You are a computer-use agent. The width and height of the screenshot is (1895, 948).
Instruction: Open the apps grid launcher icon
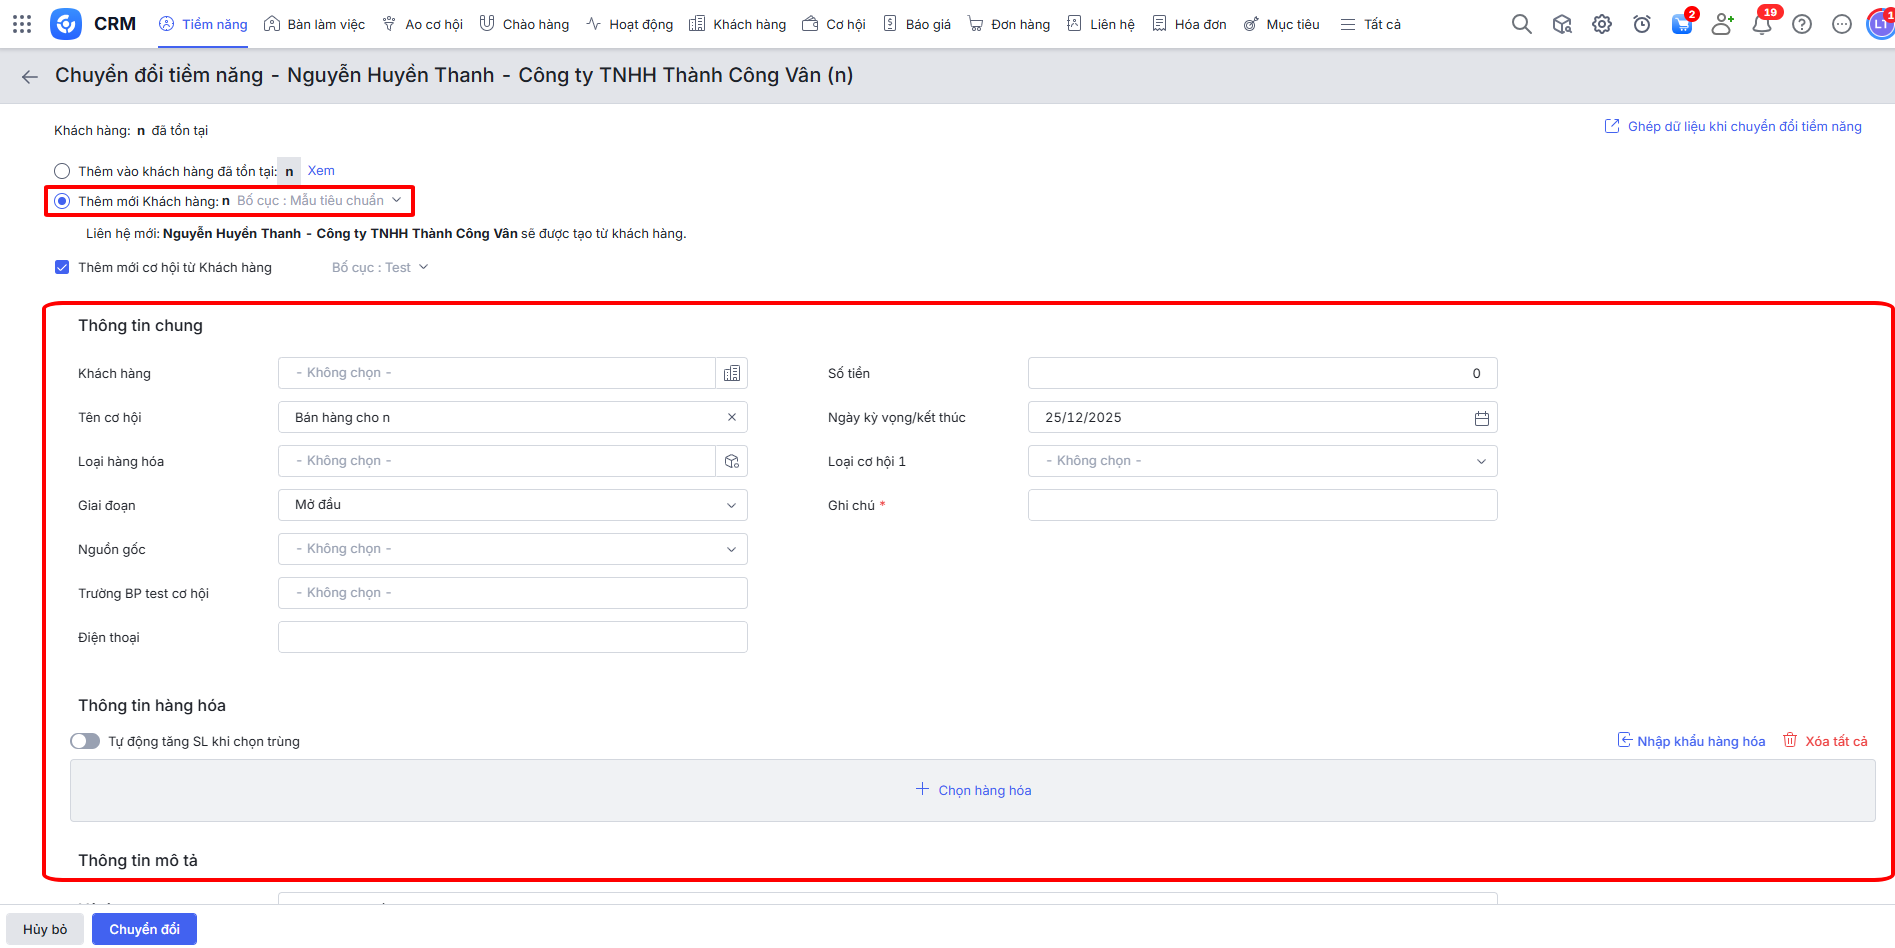[22, 24]
